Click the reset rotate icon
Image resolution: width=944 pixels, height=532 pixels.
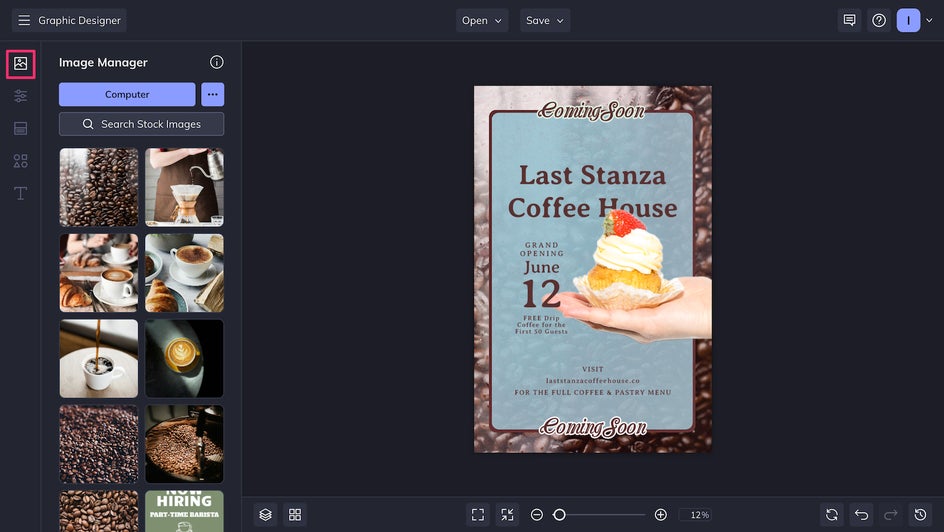832,515
